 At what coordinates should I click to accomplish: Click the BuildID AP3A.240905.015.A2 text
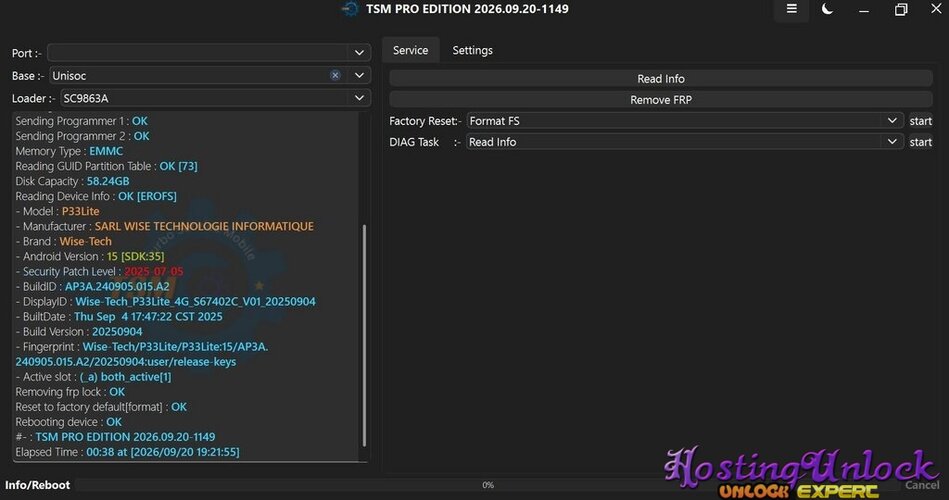(117, 286)
